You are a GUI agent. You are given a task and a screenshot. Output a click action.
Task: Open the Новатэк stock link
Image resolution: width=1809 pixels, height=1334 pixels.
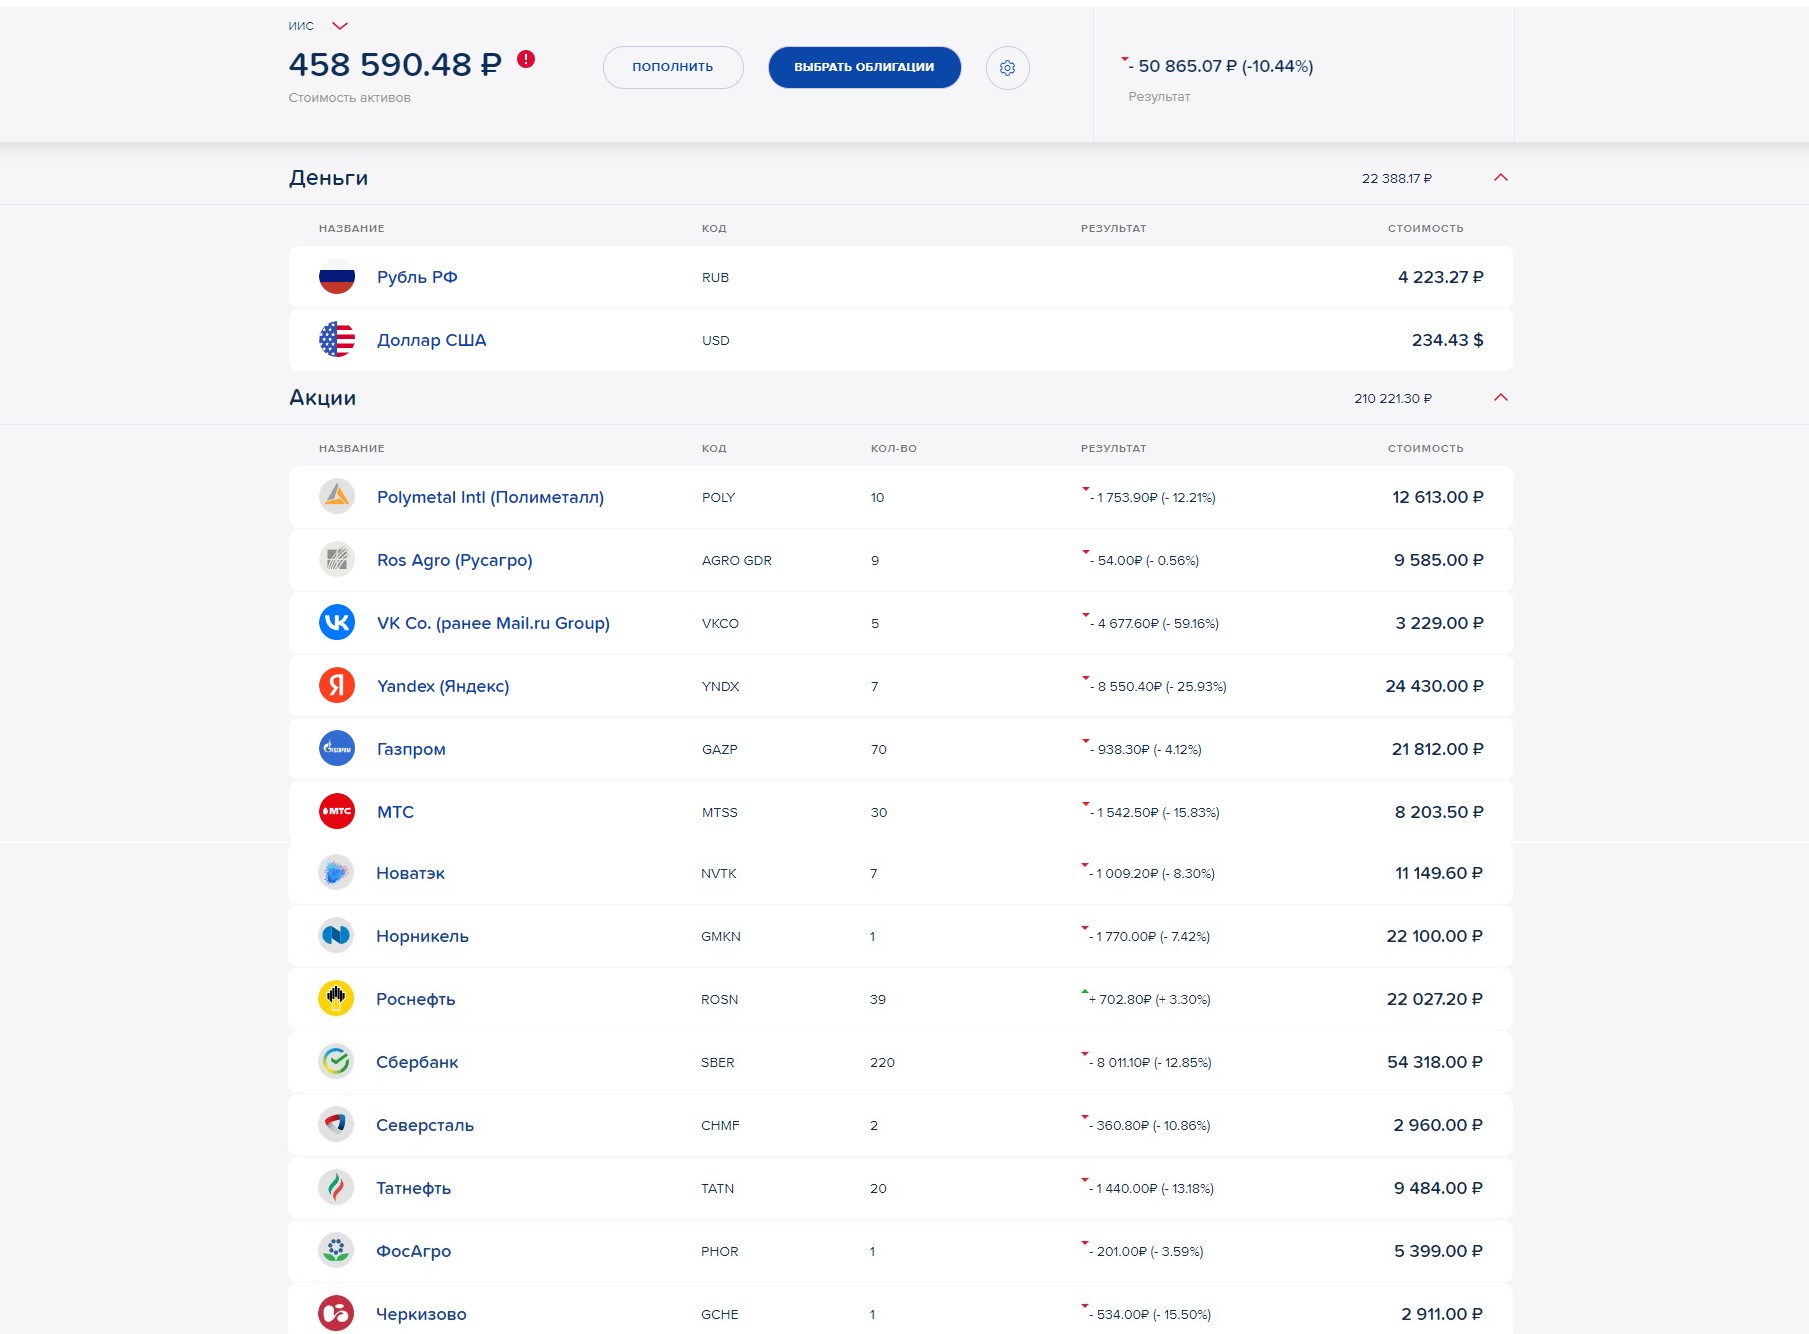pos(410,873)
